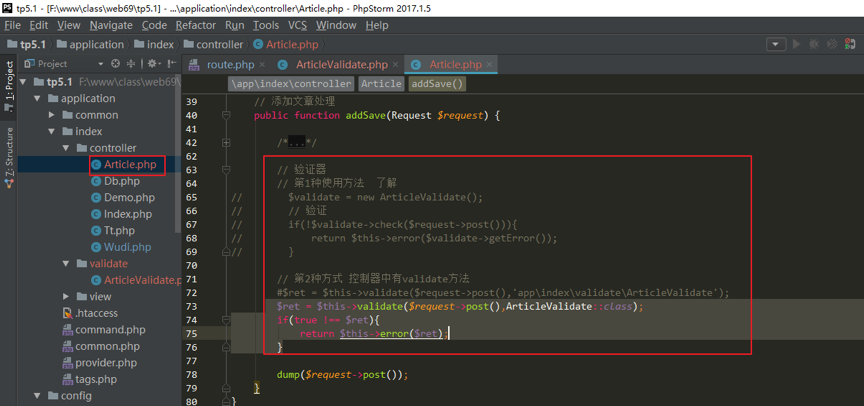
Task: Click controller in the navigation breadcrumb
Action: point(214,45)
